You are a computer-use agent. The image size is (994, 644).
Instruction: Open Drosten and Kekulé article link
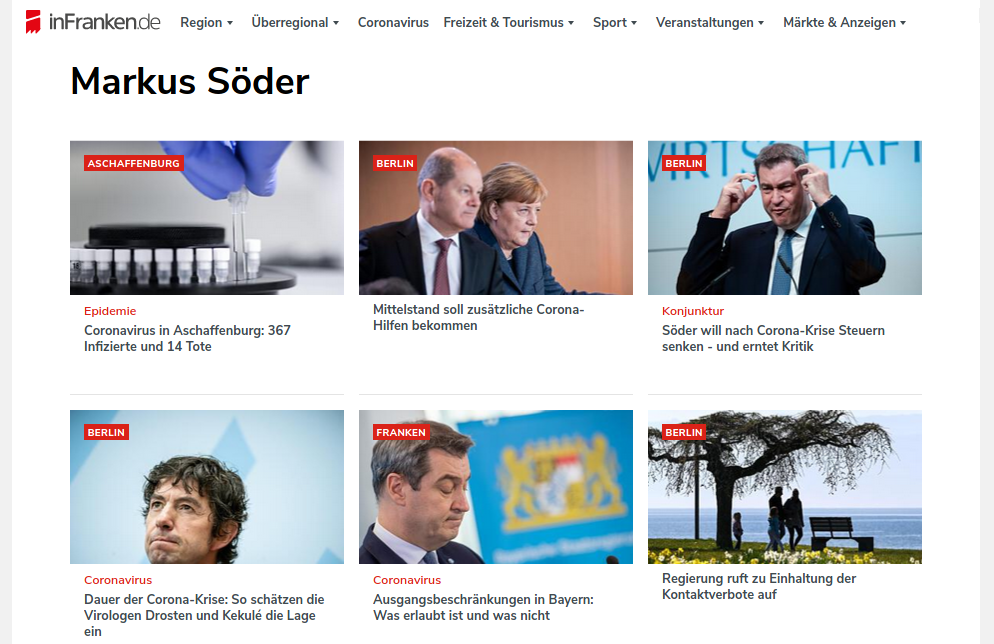point(204,615)
